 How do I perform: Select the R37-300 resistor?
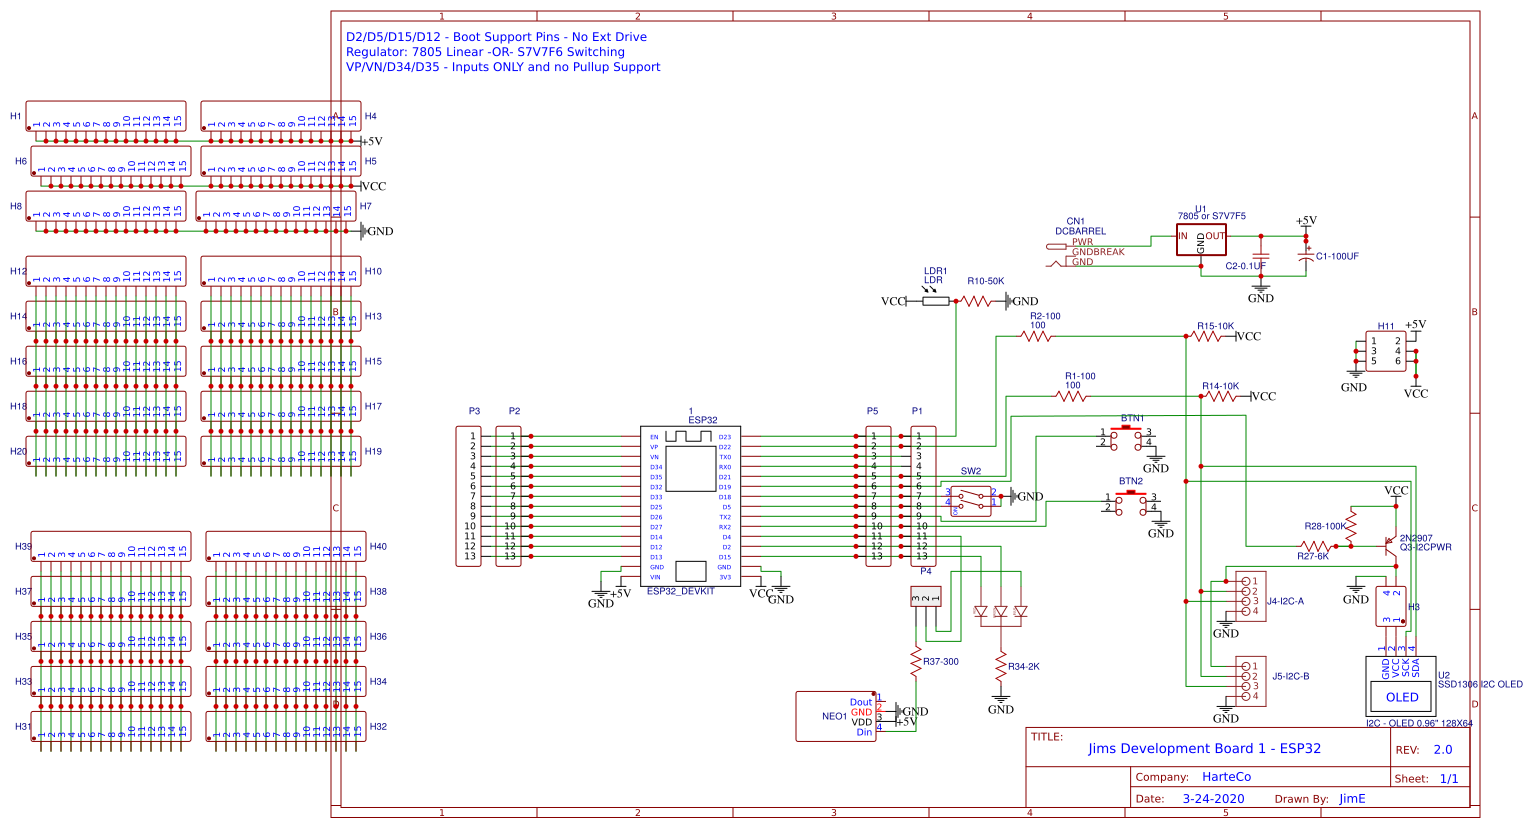[x=915, y=660]
